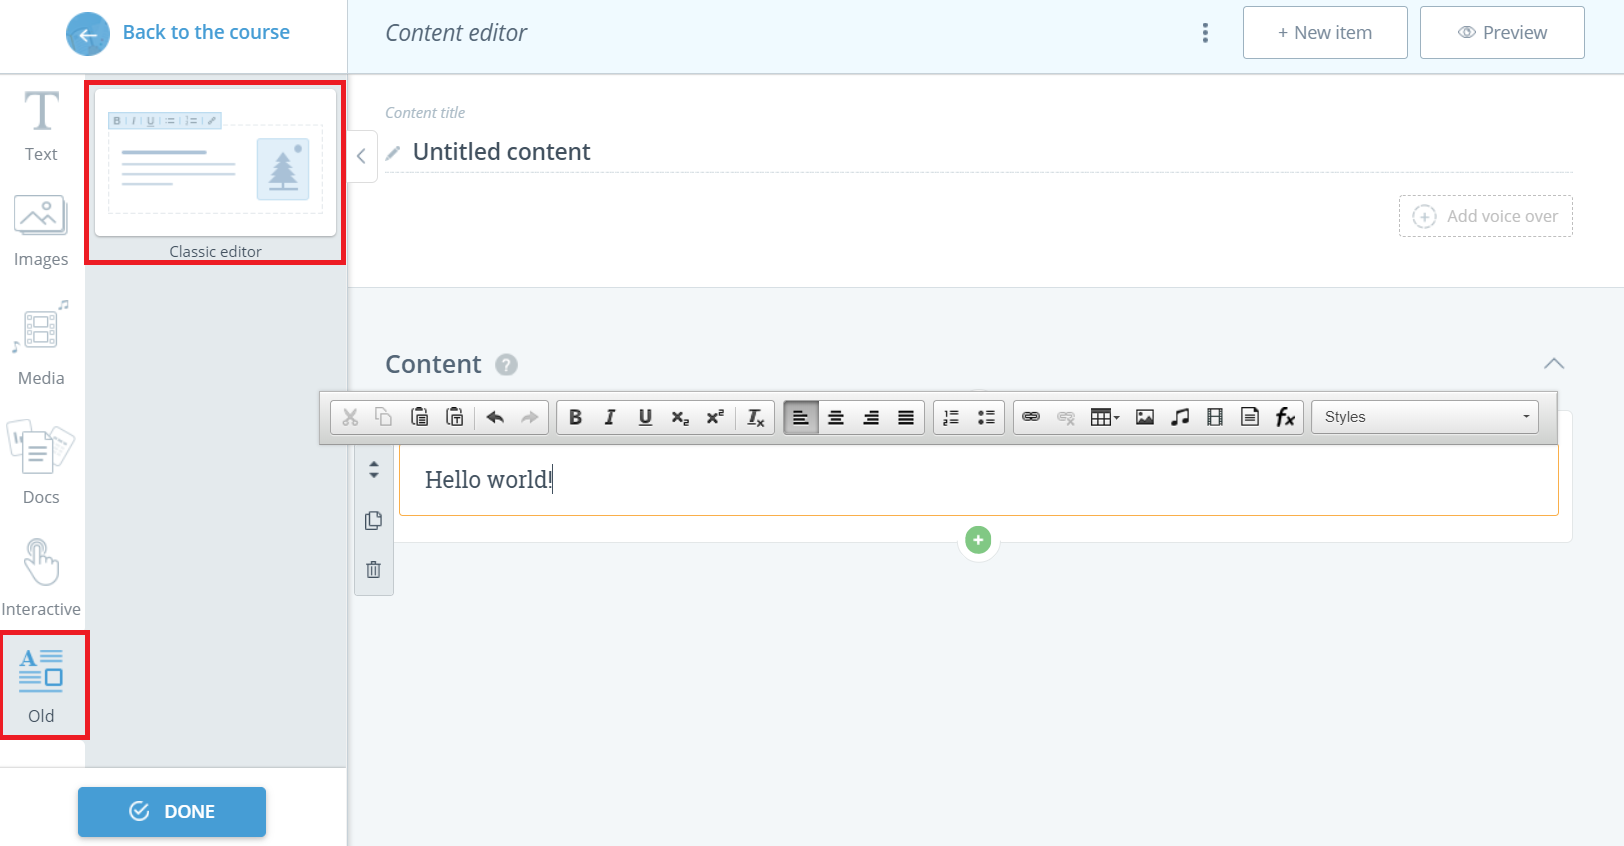Screen dimensions: 1624x846
Task: Delete the content block with trash icon
Action: 374,569
